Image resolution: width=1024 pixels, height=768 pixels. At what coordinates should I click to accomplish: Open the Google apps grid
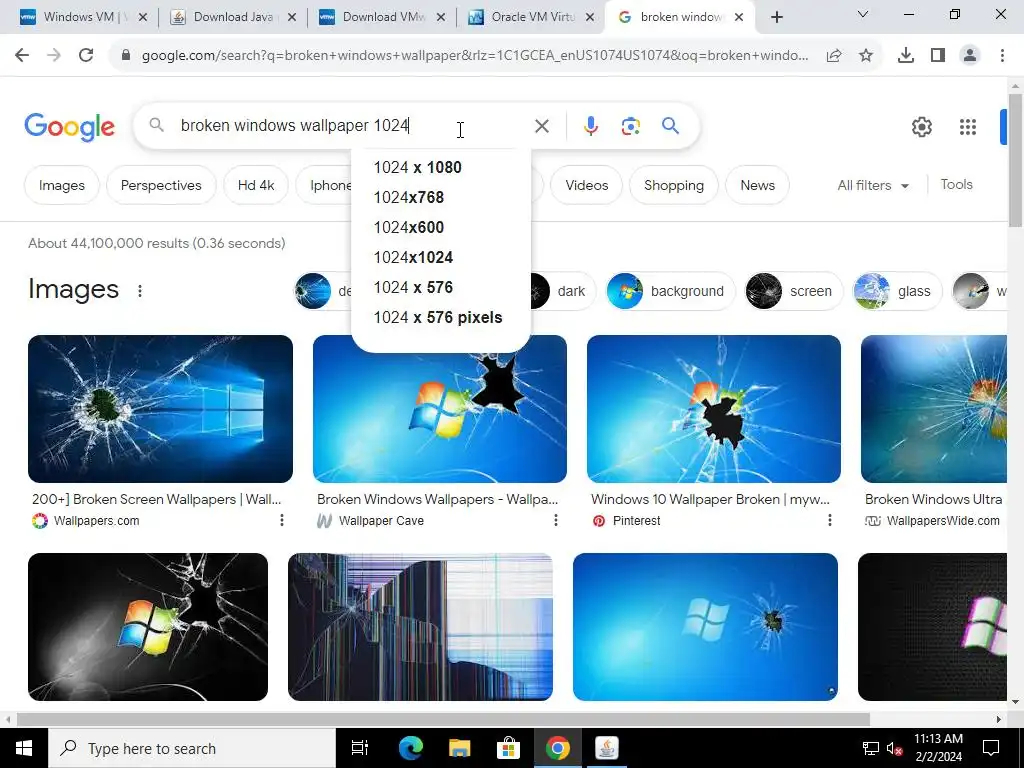968,127
